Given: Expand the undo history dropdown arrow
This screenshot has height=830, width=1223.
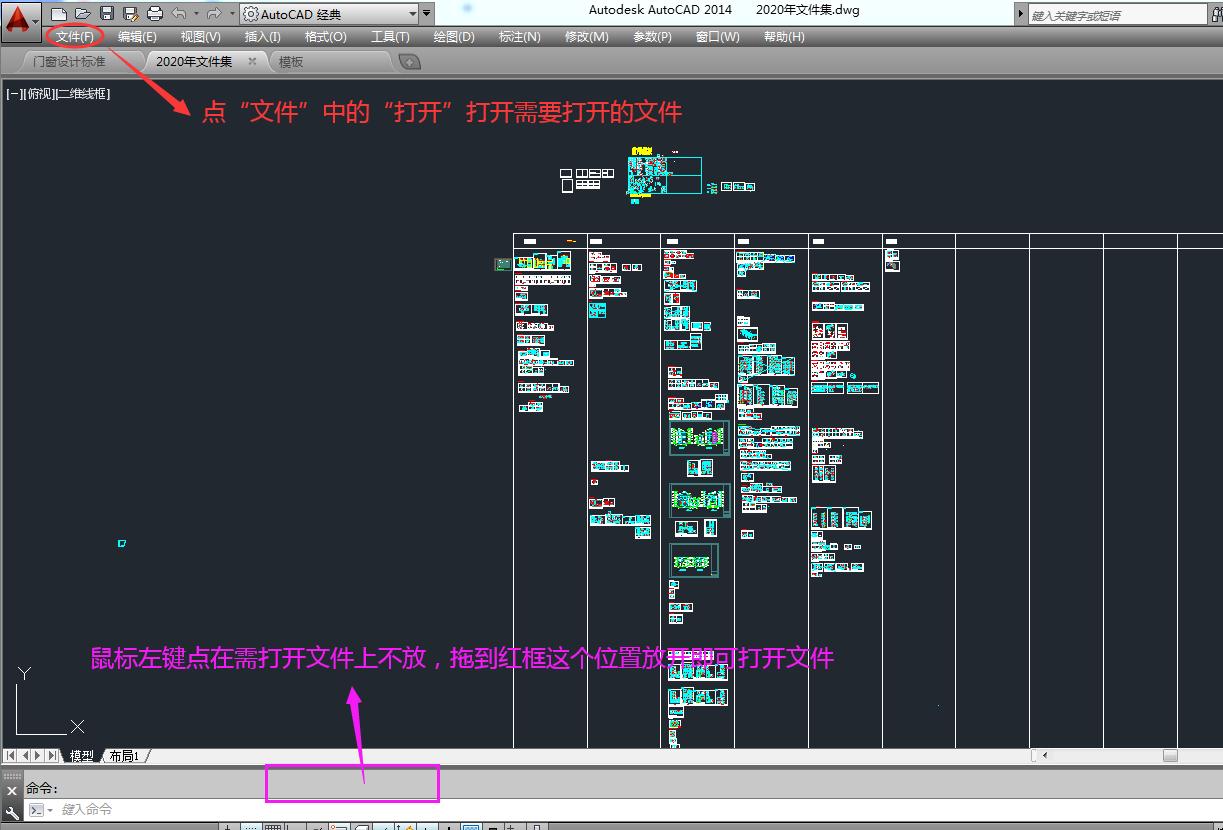Looking at the screenshot, I should (196, 14).
